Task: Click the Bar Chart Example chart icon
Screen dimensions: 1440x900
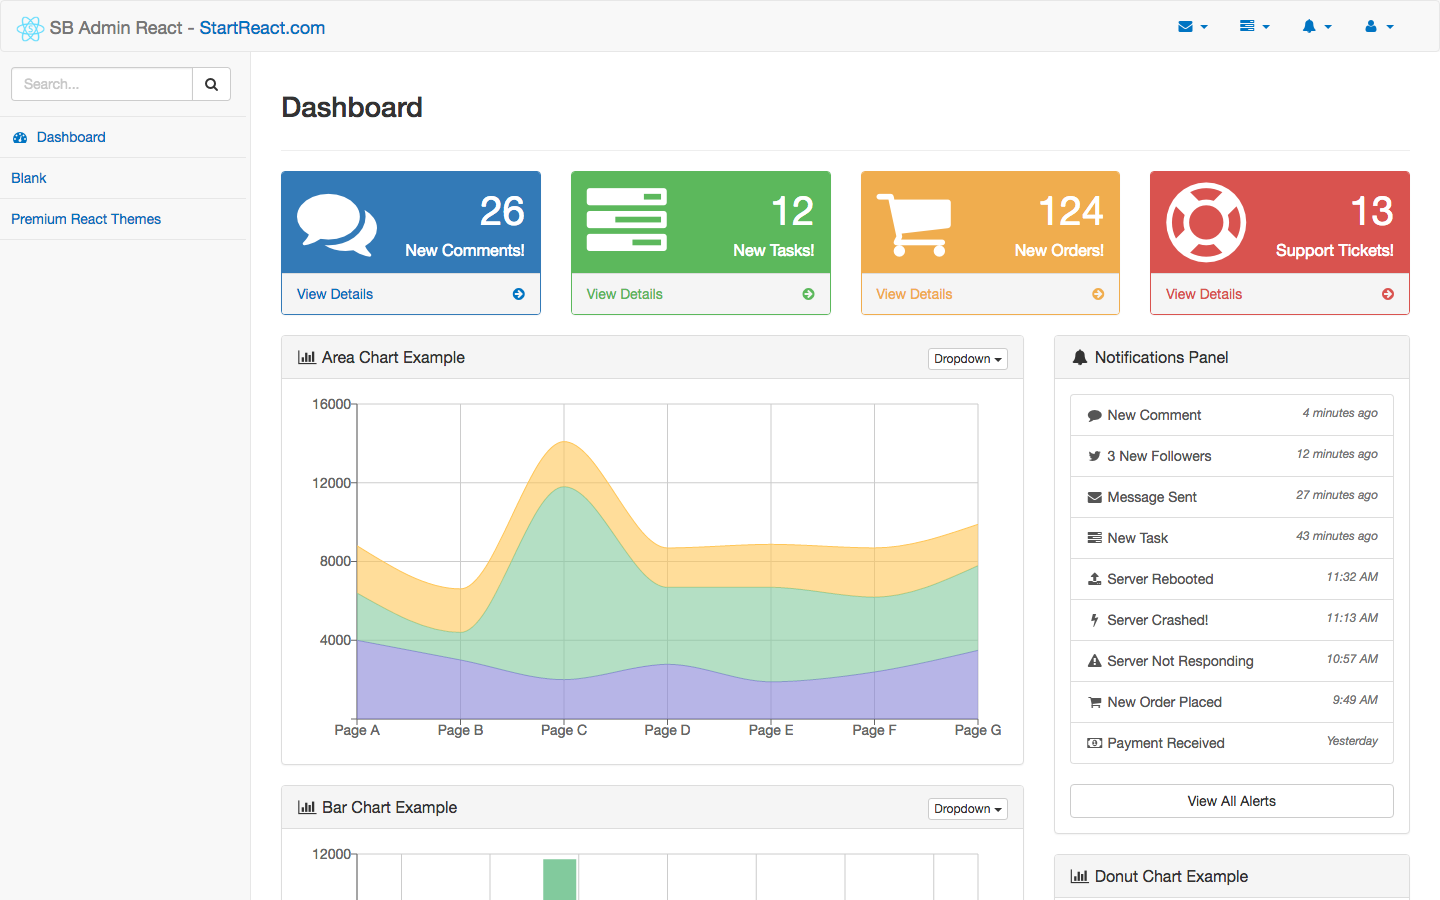Action: click(307, 807)
